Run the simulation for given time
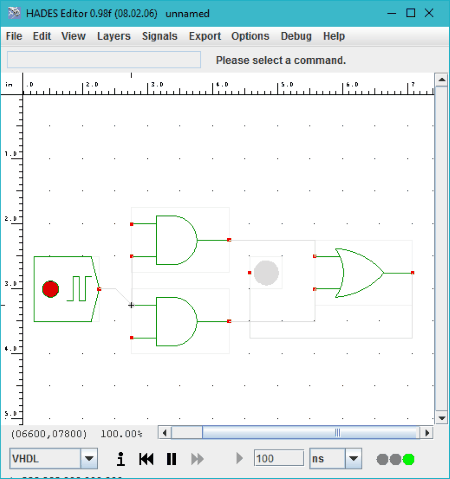The height and width of the screenshot is (479, 450). click(239, 458)
